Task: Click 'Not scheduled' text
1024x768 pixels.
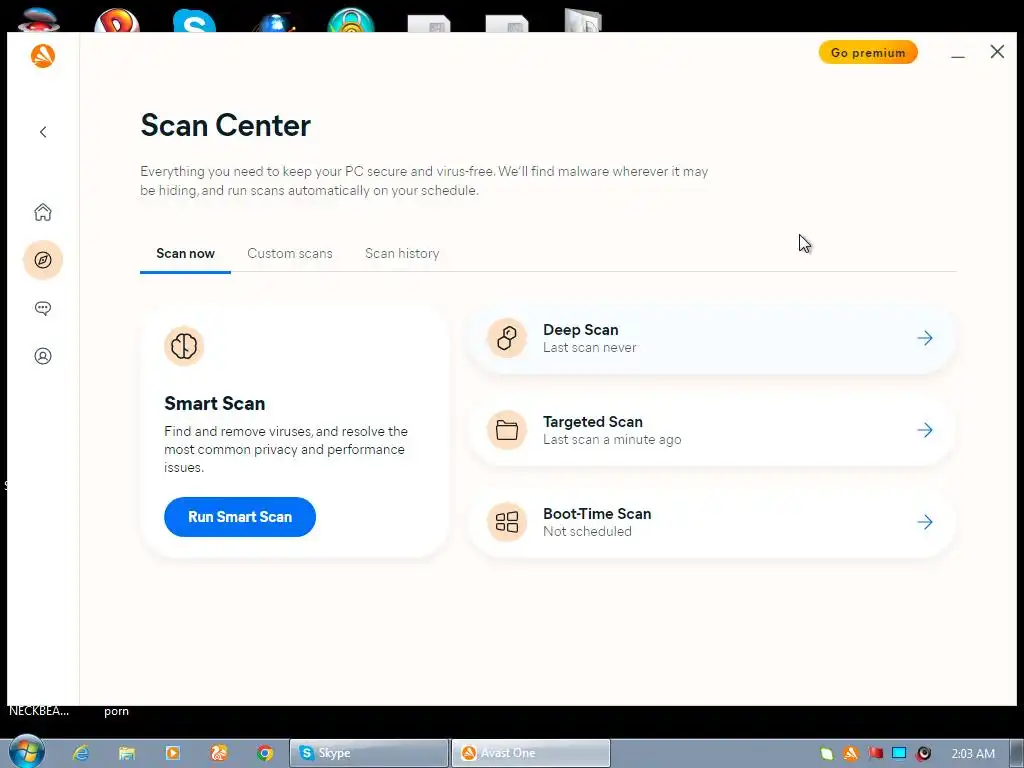Action: (x=587, y=532)
